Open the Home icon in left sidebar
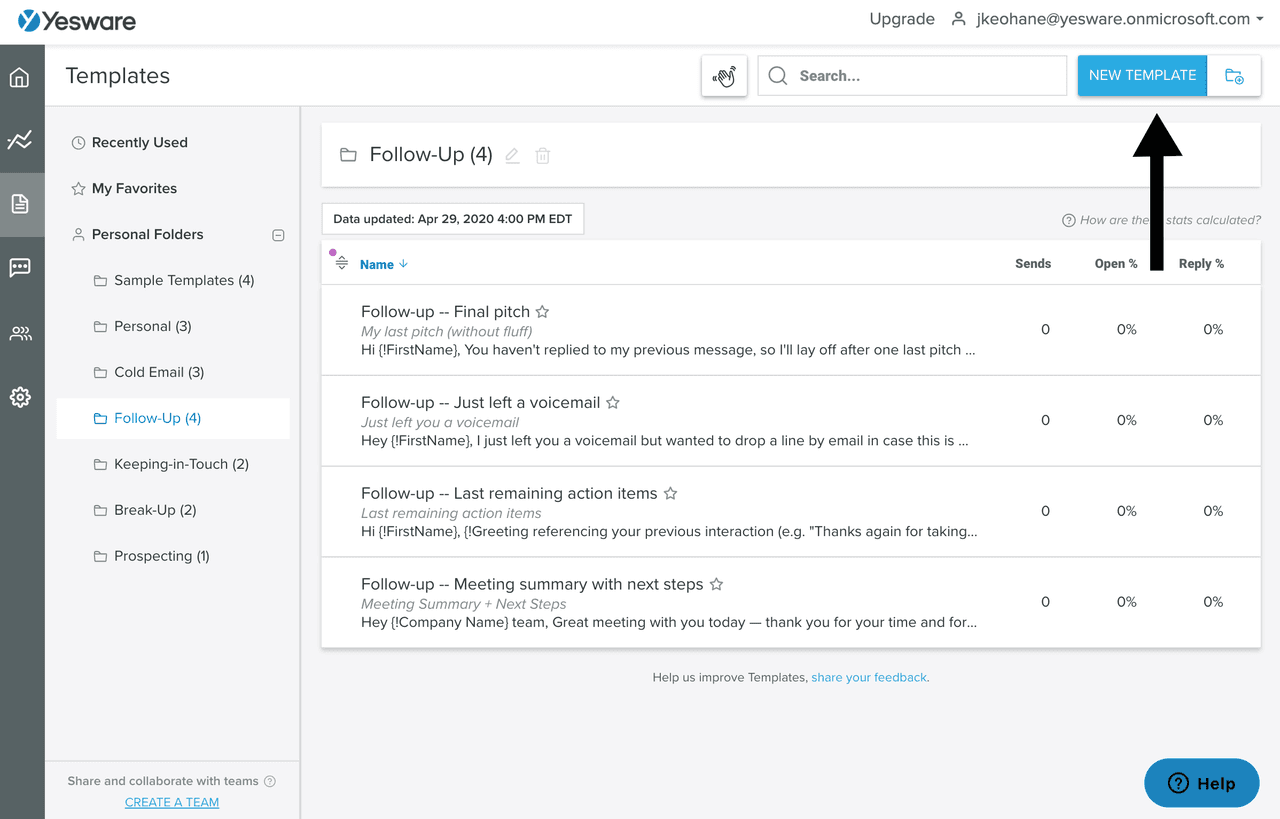Image resolution: width=1280 pixels, height=819 pixels. click(x=20, y=78)
